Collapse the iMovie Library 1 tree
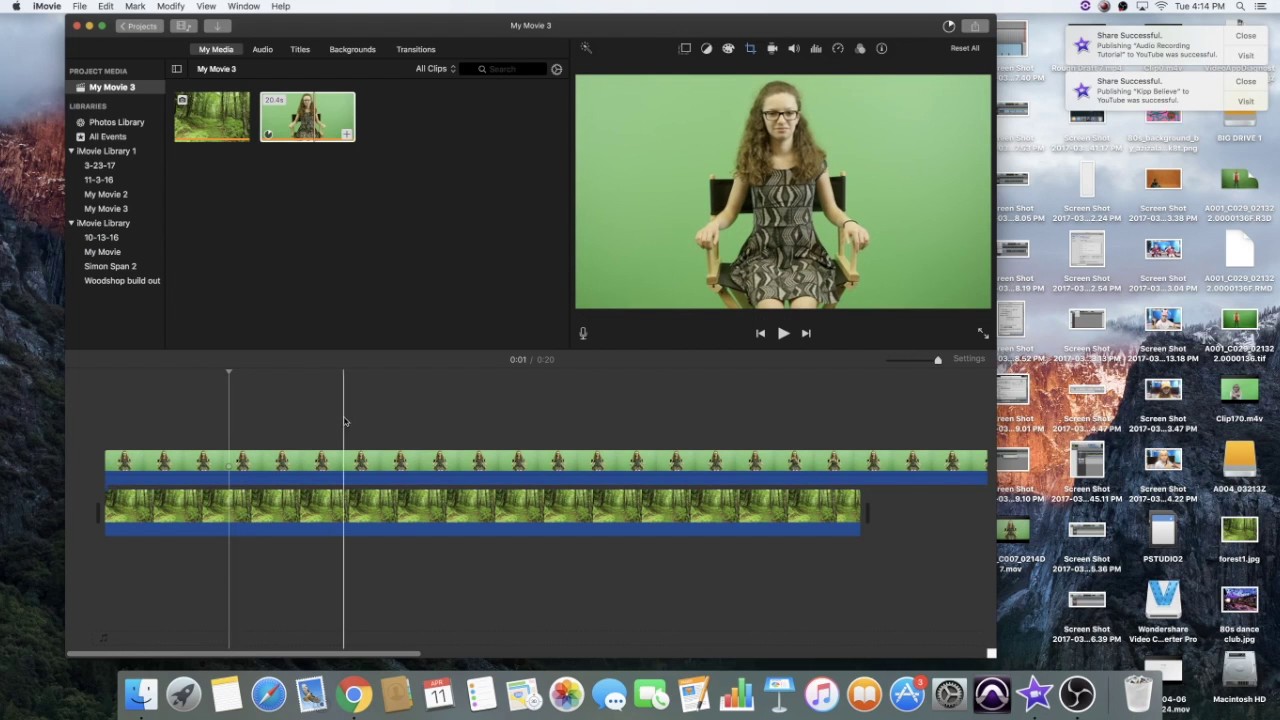 (71, 151)
